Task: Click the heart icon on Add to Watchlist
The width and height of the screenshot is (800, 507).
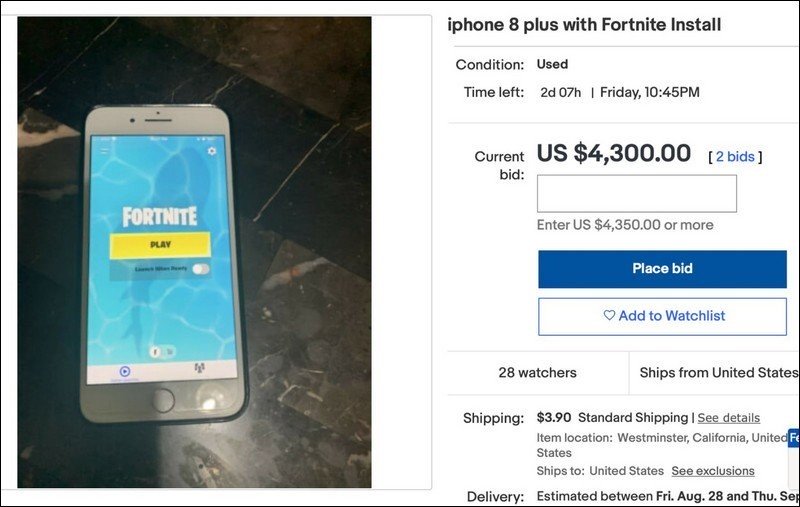Action: (x=609, y=316)
